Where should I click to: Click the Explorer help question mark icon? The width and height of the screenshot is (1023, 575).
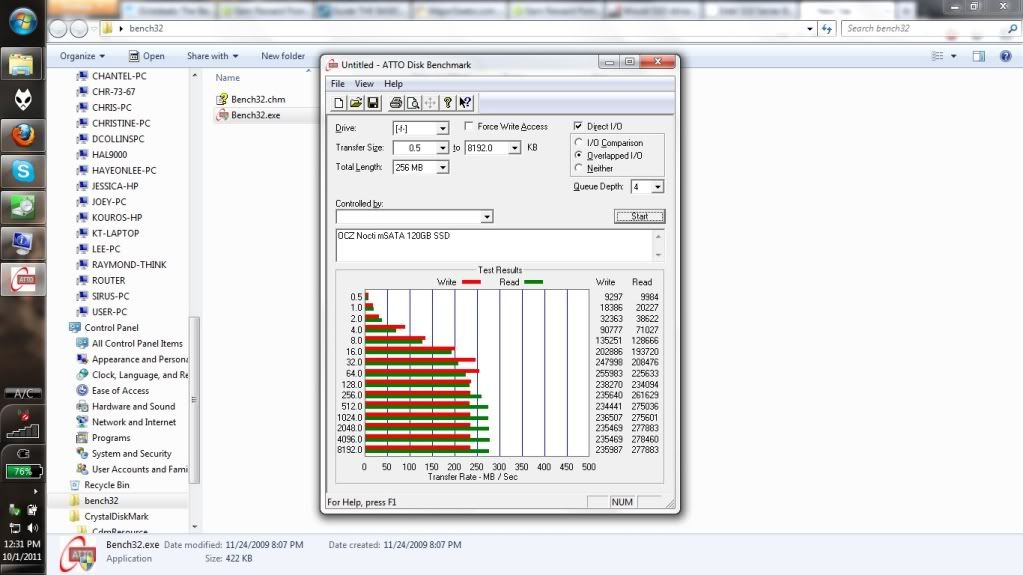1005,56
